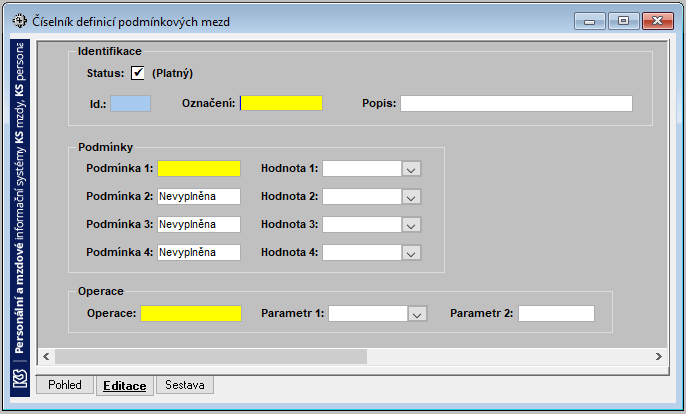Select the Podmínka 4 Nevyplněna field
This screenshot has height=414, width=686.
click(x=199, y=253)
